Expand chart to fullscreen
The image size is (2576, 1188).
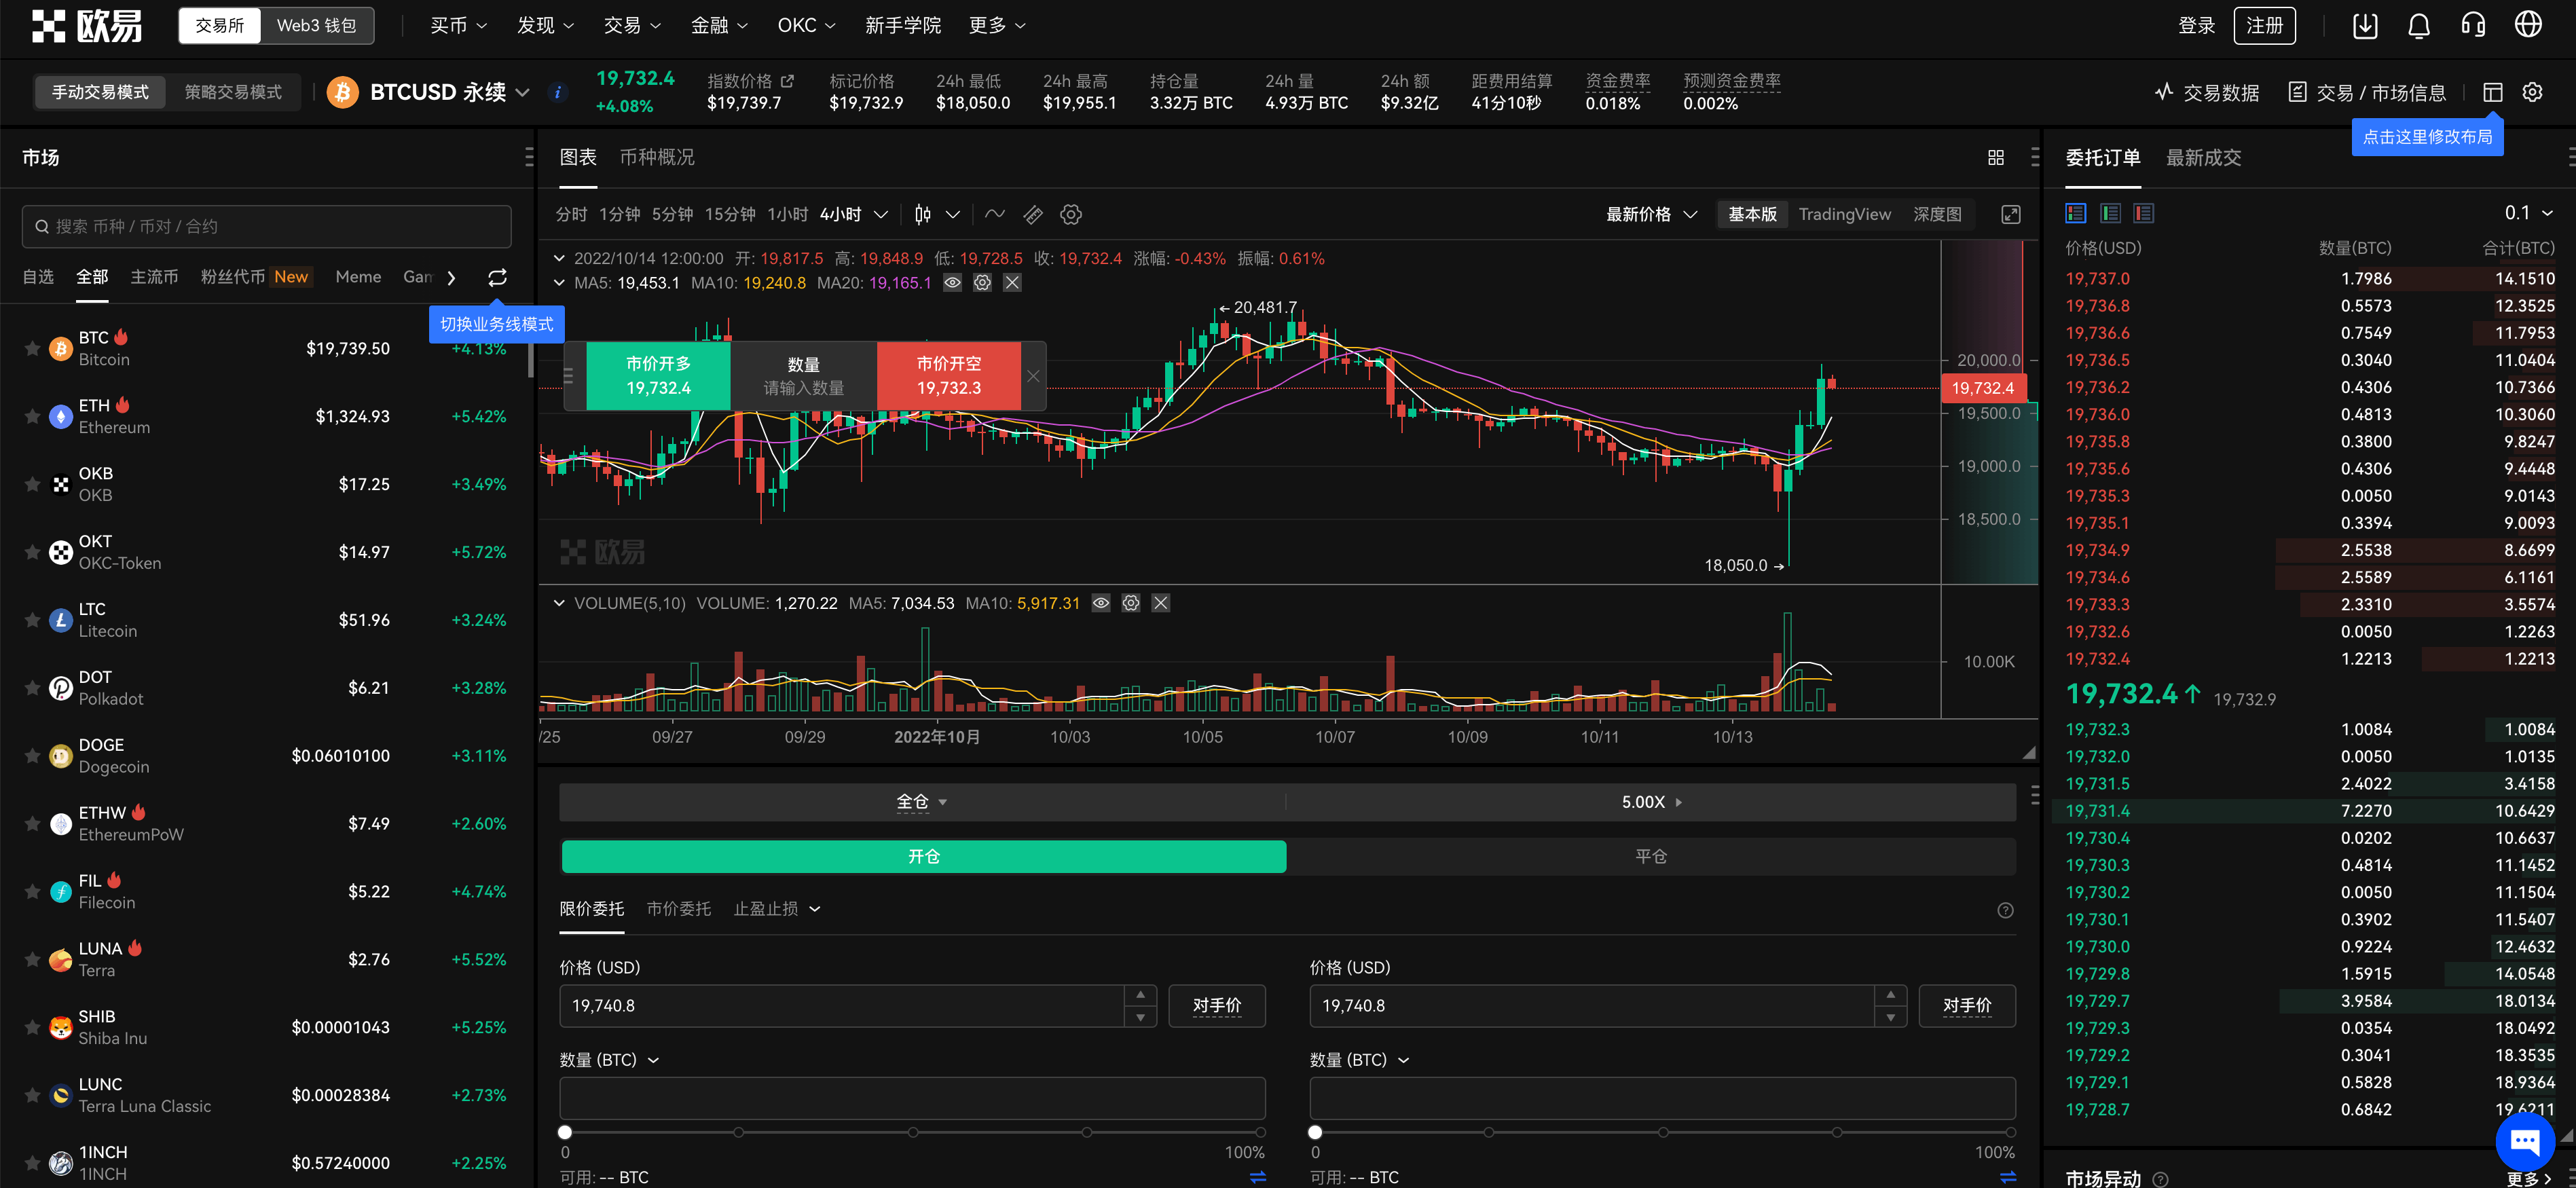point(2010,214)
